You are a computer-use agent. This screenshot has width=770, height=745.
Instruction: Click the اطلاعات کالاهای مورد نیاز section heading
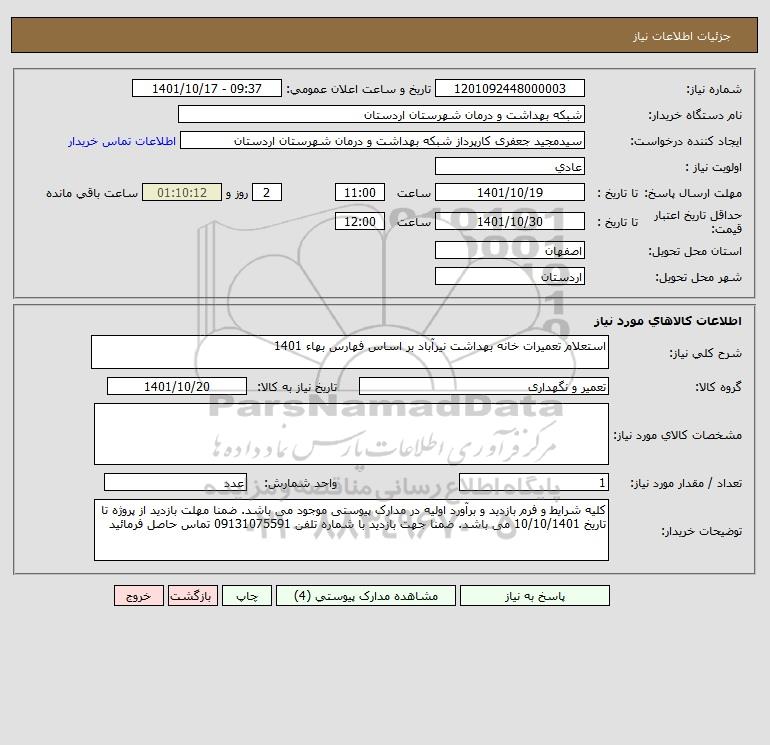[668, 321]
